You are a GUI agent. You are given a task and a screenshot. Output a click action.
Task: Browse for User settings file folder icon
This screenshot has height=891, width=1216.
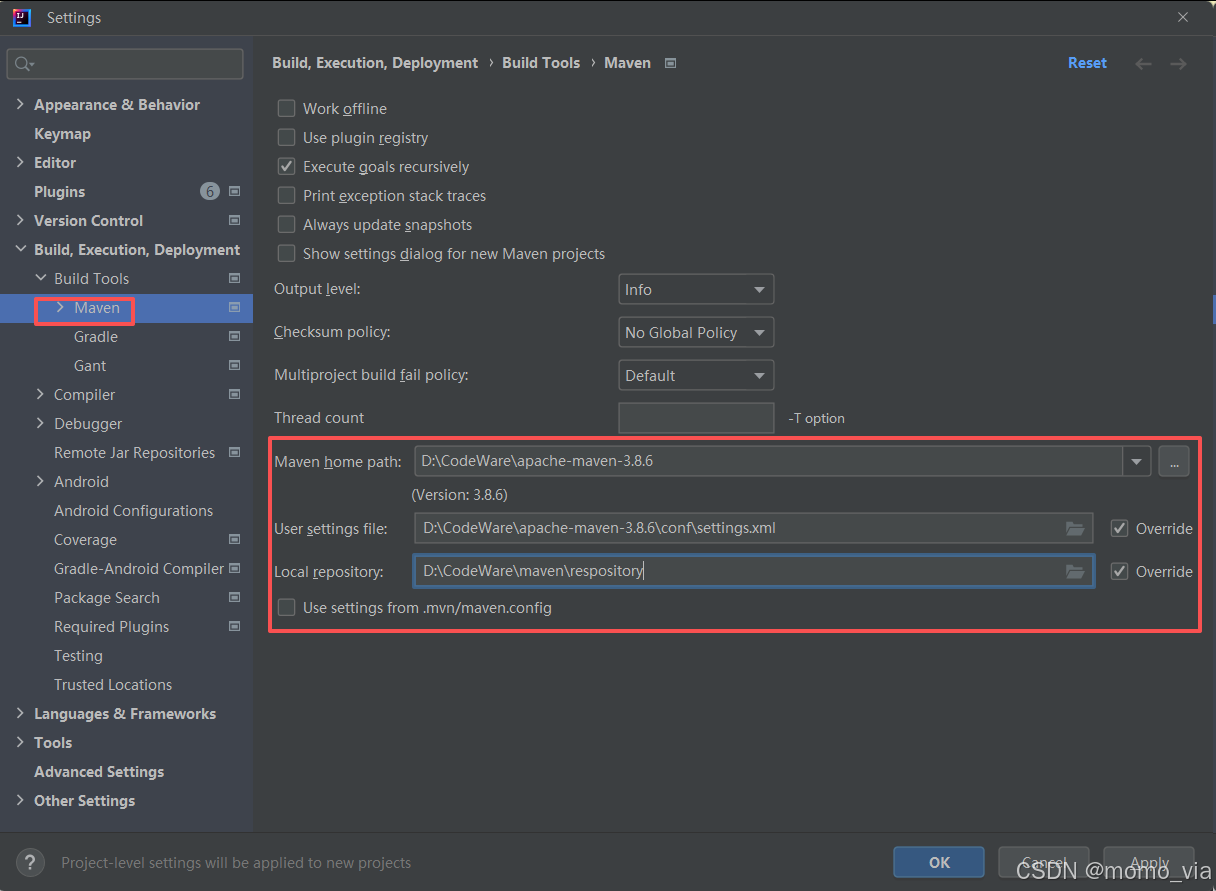click(x=1075, y=528)
